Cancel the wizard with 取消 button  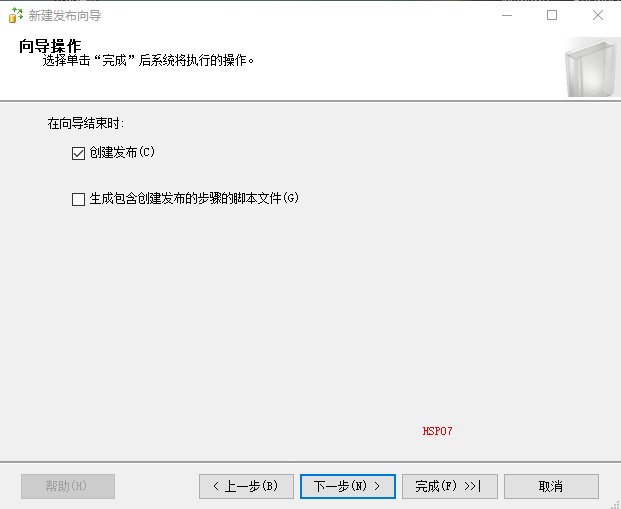coord(551,486)
